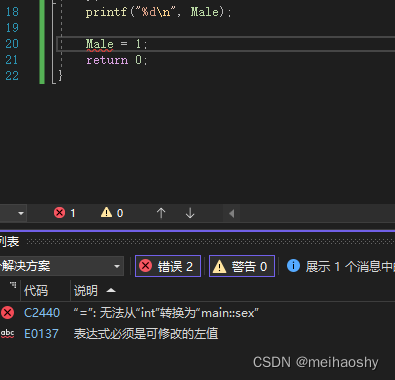395x380 pixels.
Task: Click the underlined Male on line 20
Action: pyautogui.click(x=100, y=44)
